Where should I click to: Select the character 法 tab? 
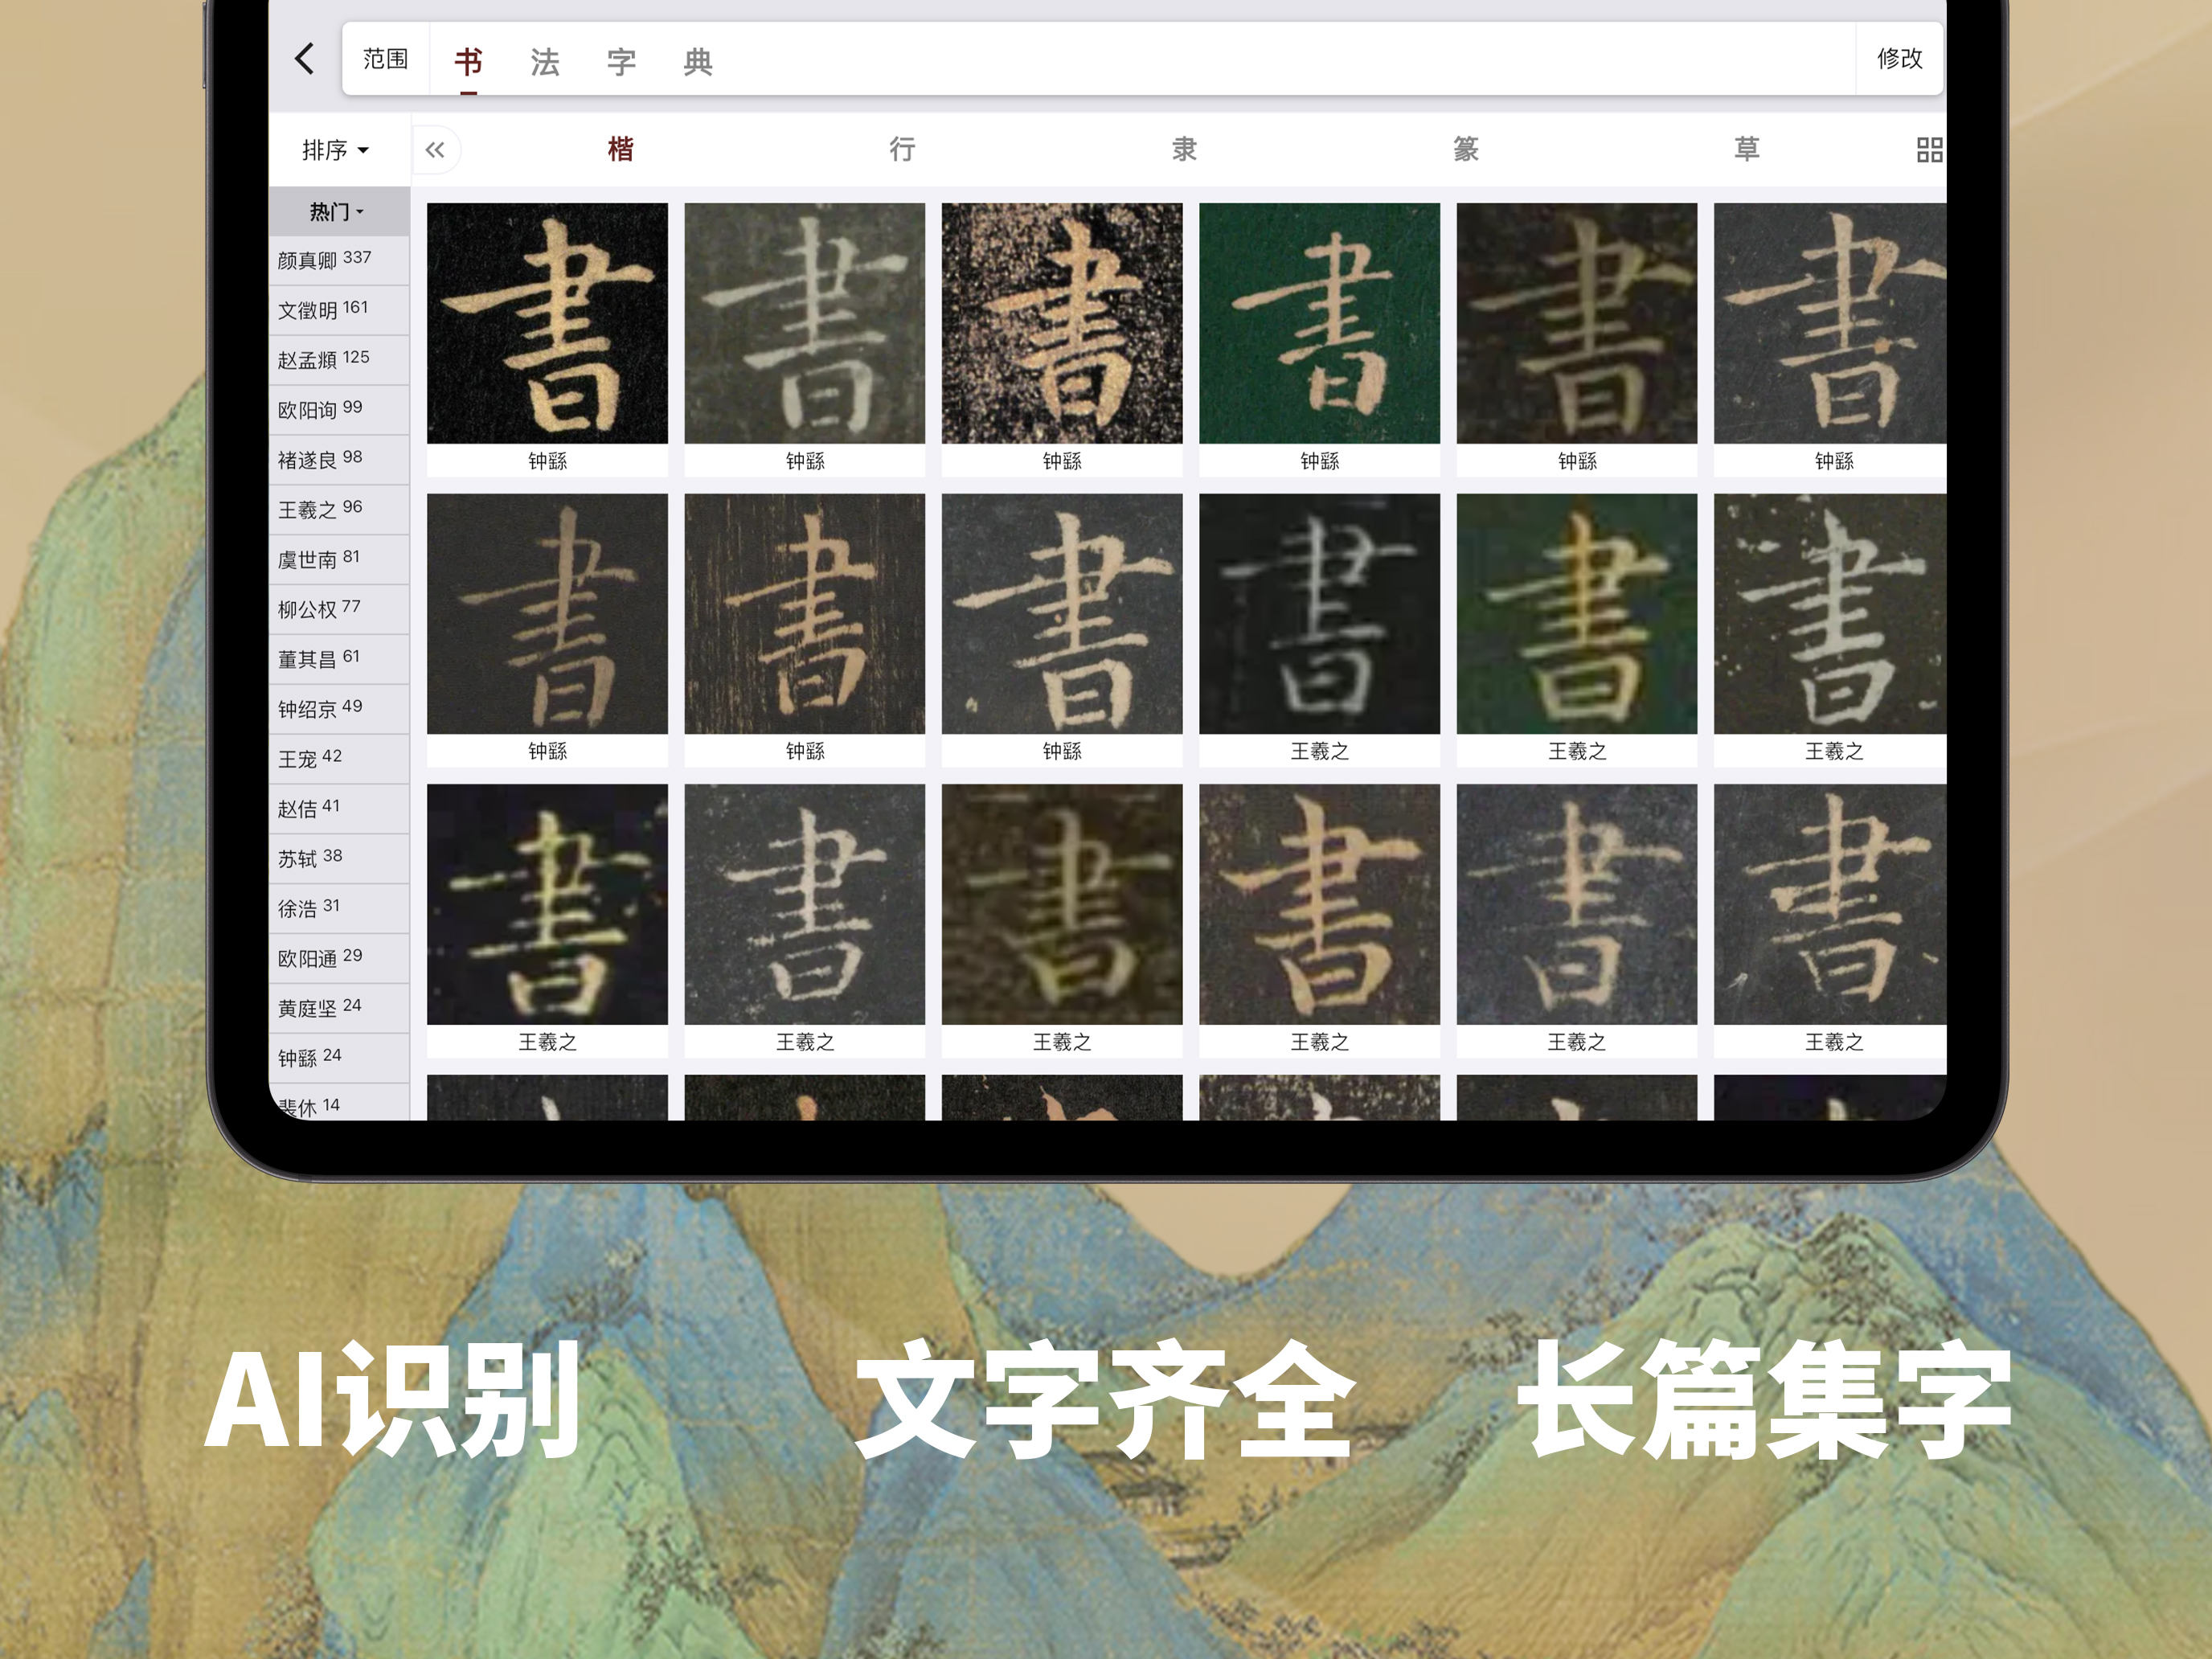[x=545, y=62]
